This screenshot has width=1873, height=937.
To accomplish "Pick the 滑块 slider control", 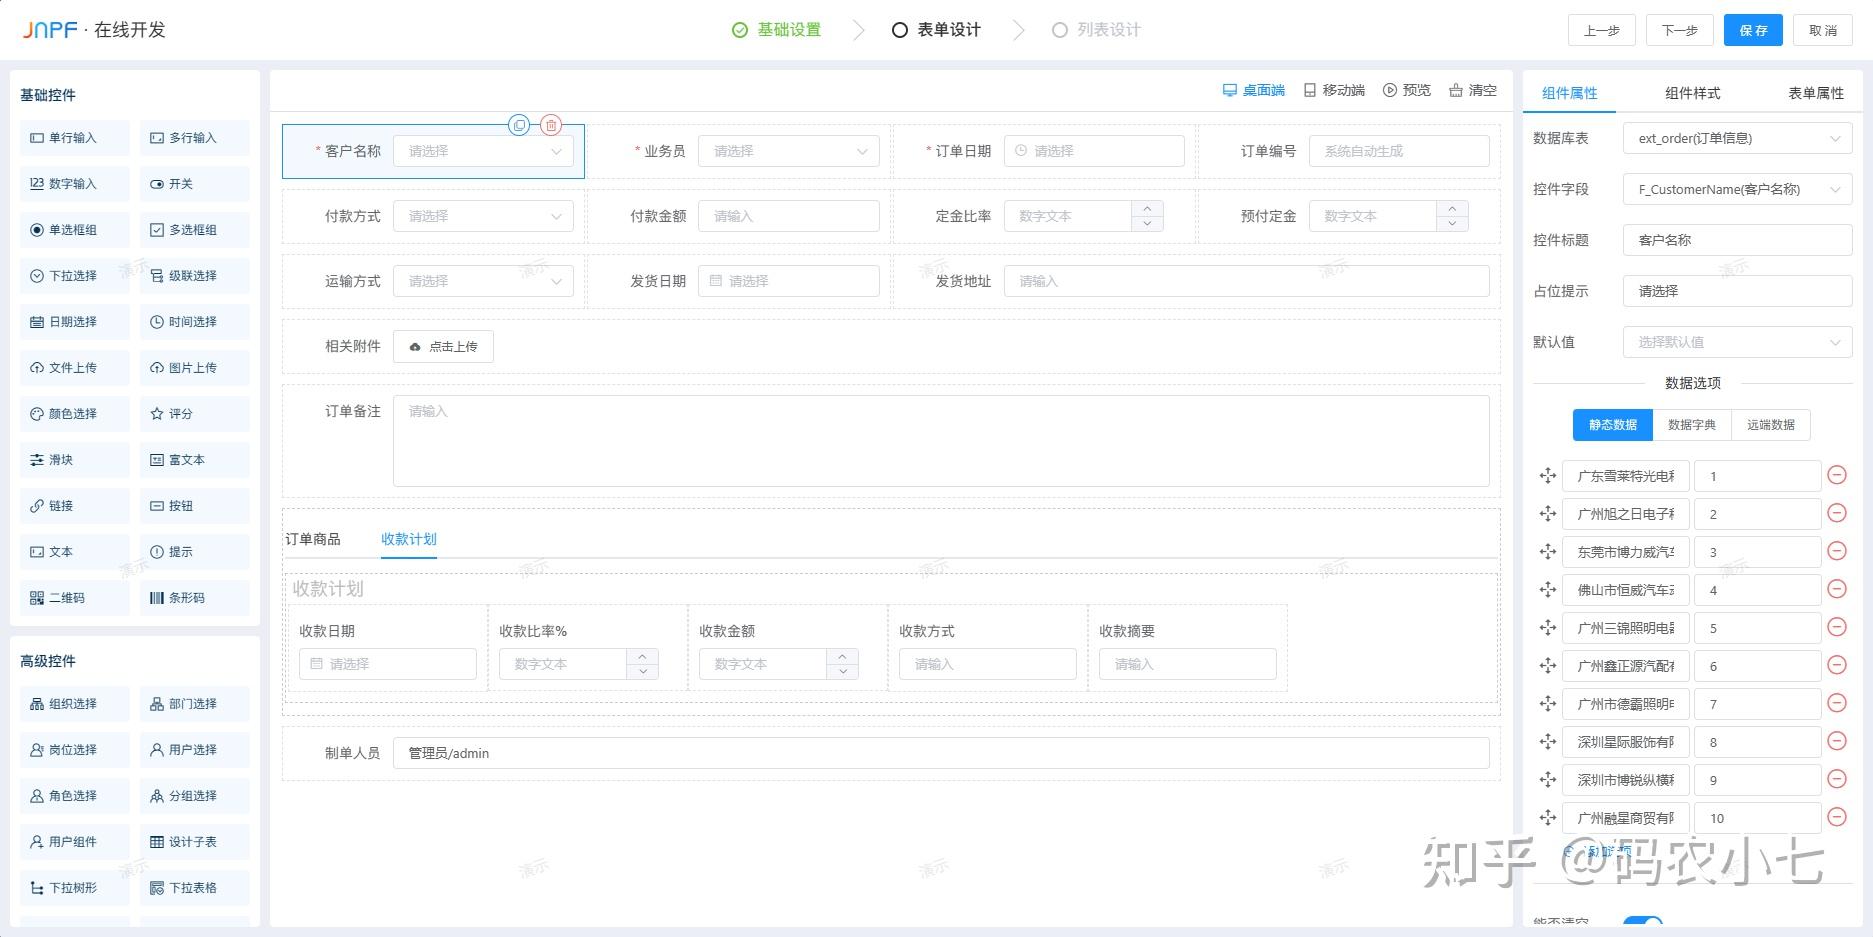I will (75, 460).
